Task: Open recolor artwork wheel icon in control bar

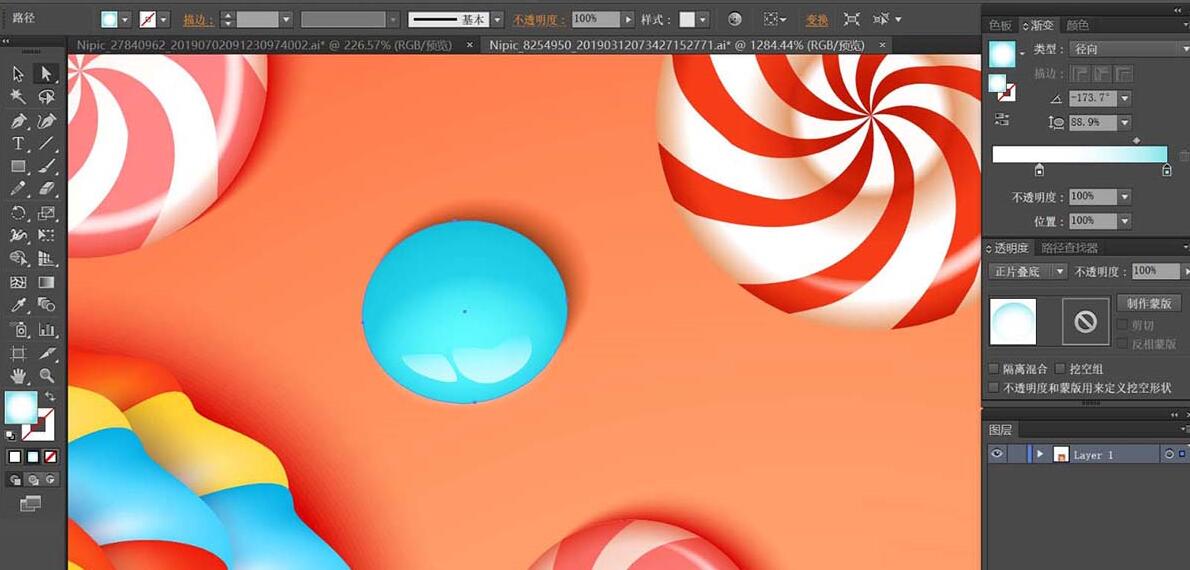Action: (x=734, y=19)
